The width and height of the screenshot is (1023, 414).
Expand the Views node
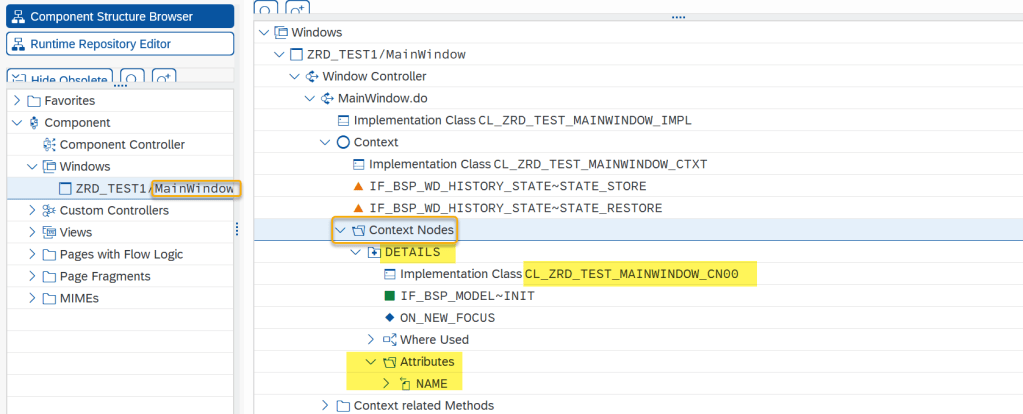33,232
